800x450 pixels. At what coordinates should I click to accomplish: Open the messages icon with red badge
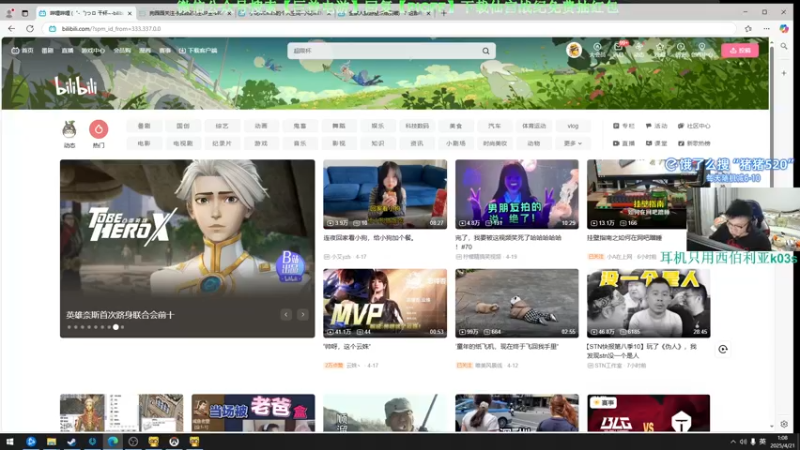[x=618, y=49]
